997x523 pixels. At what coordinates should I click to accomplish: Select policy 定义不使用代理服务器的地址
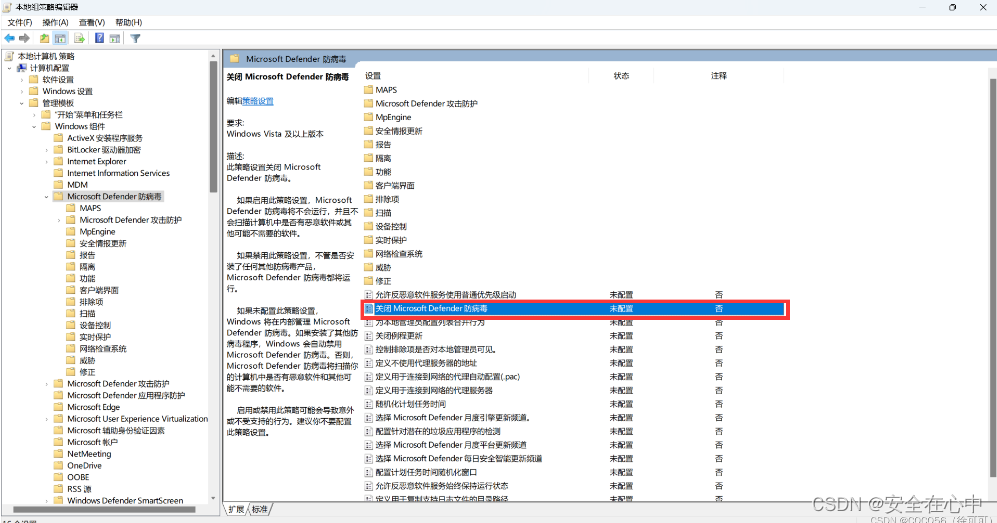(x=425, y=363)
